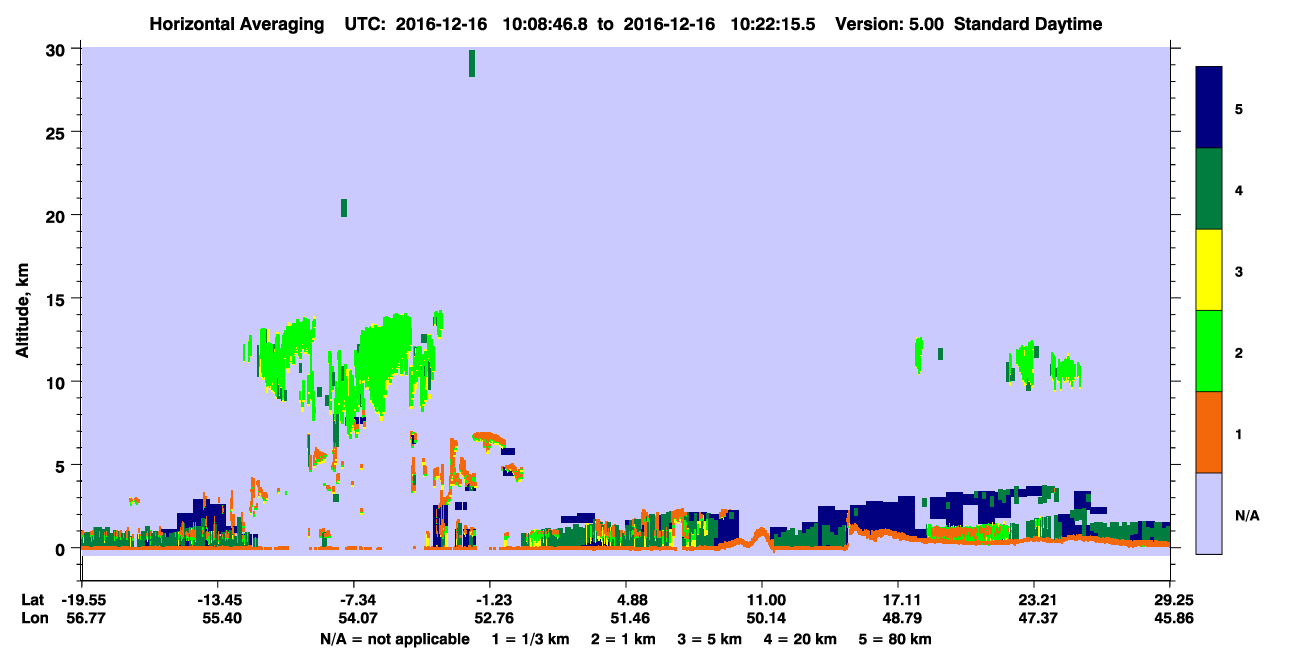Click longitude value 56.77
The width and height of the screenshot is (1300, 667).
coord(84,618)
